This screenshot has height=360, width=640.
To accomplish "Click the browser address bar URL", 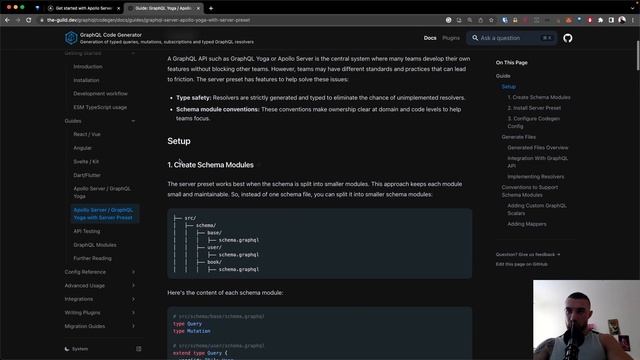I will pyautogui.click(x=148, y=20).
